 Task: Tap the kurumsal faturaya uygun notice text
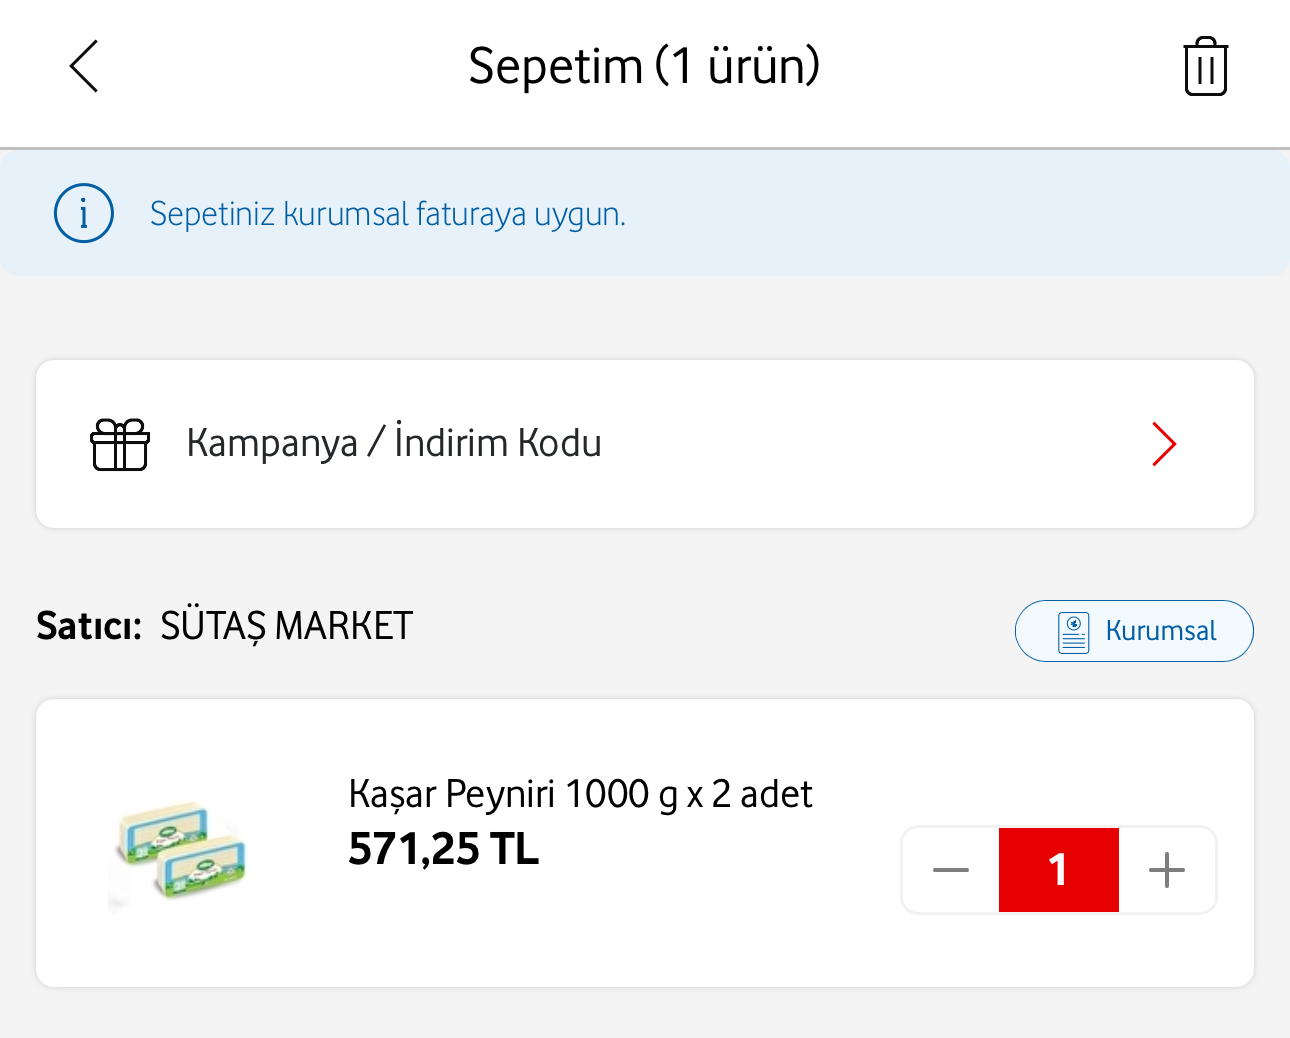(x=388, y=214)
